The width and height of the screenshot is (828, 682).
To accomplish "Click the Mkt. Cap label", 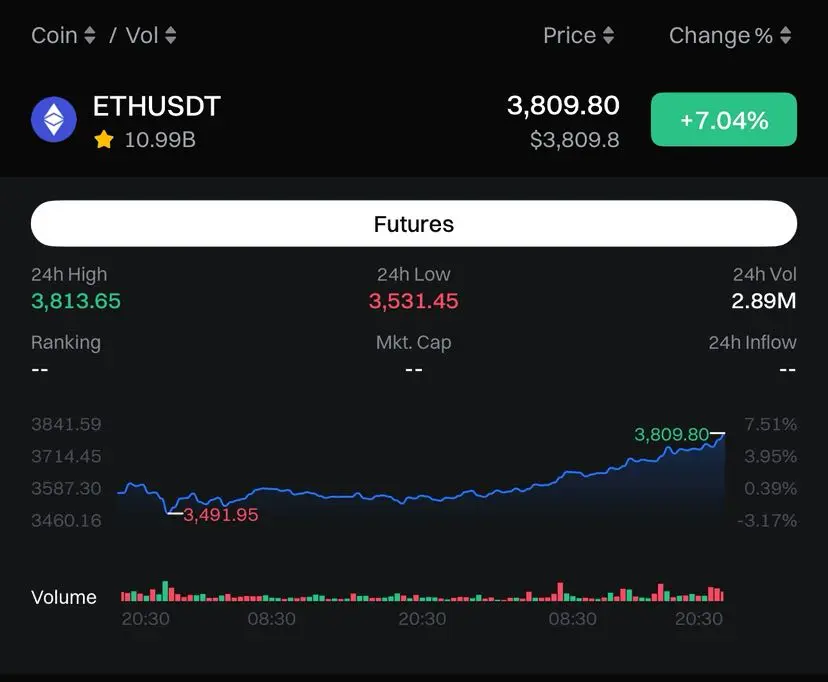I will (413, 343).
